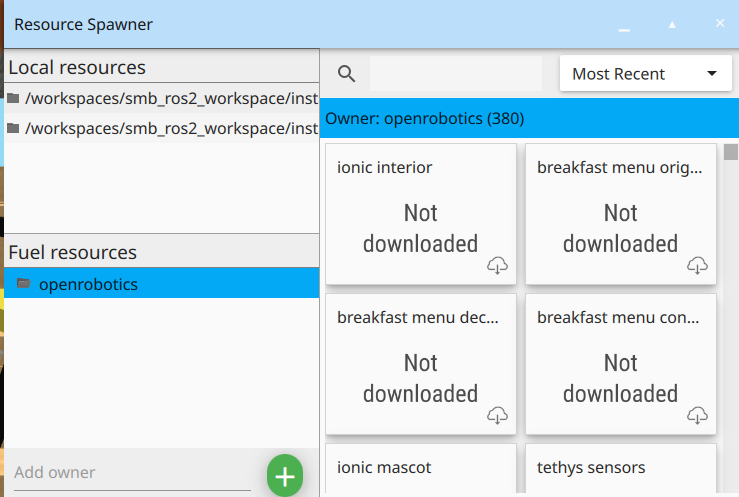Select the tethys sensors resource
Viewport: 739px width, 497px height.
tap(621, 469)
